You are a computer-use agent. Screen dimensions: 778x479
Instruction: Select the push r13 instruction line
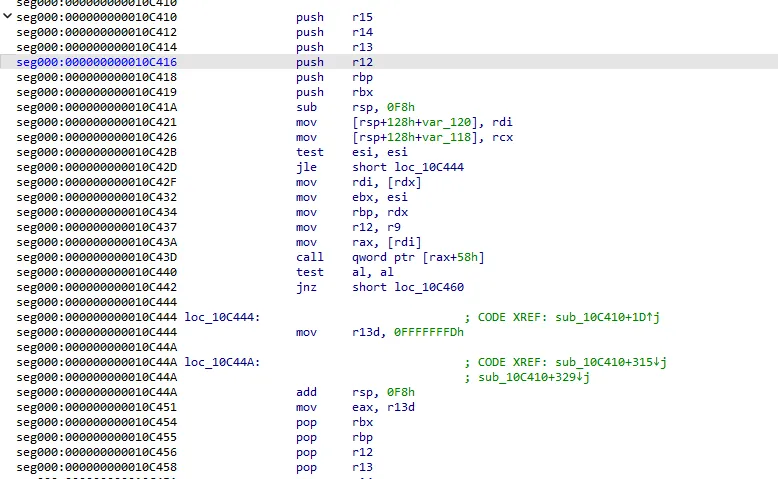(x=334, y=47)
